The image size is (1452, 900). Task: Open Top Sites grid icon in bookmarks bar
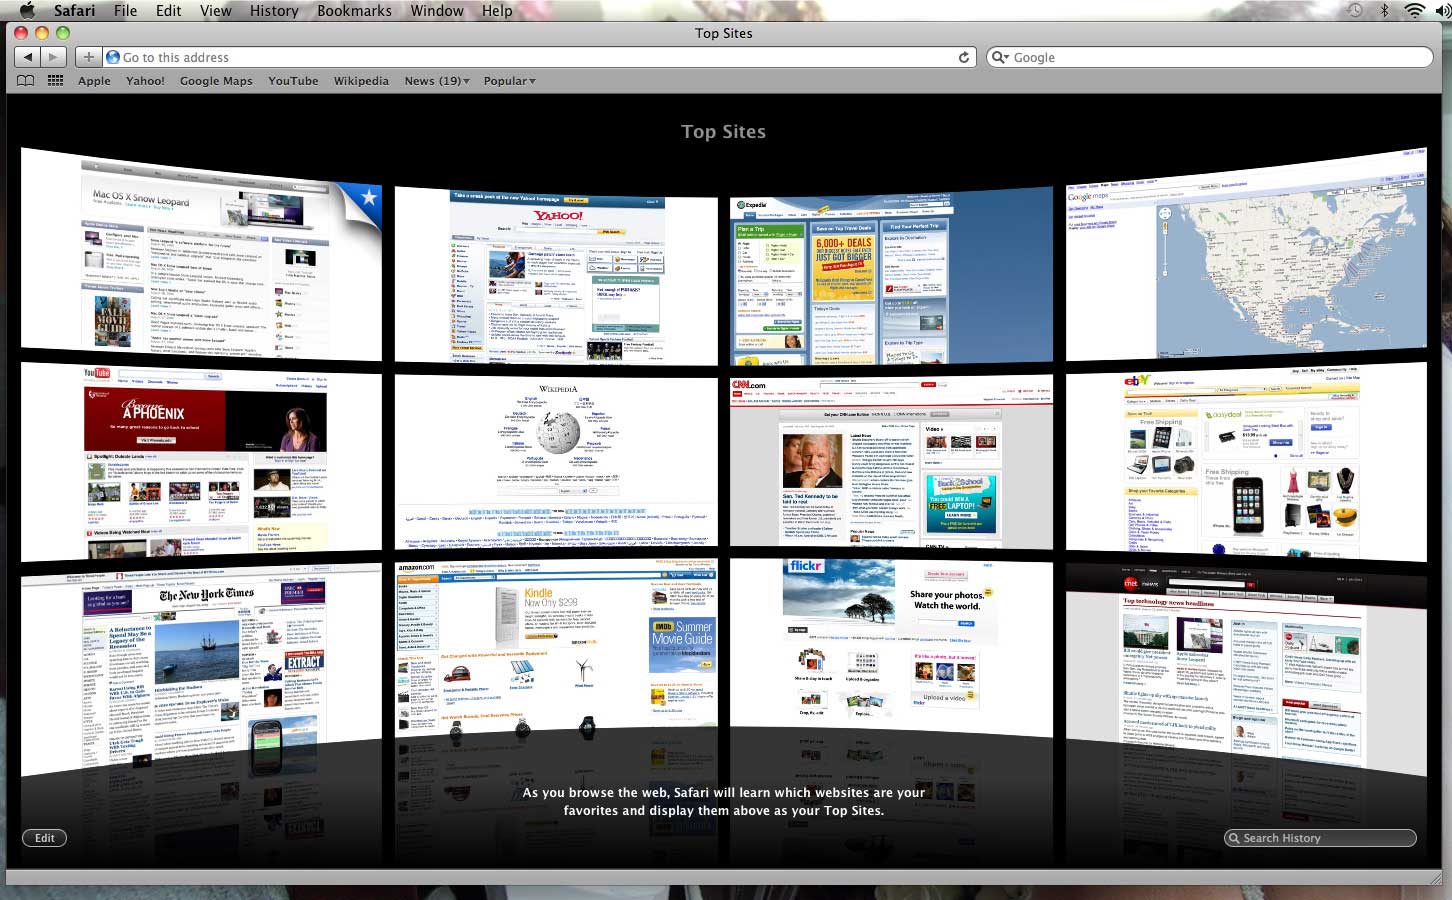pyautogui.click(x=56, y=81)
